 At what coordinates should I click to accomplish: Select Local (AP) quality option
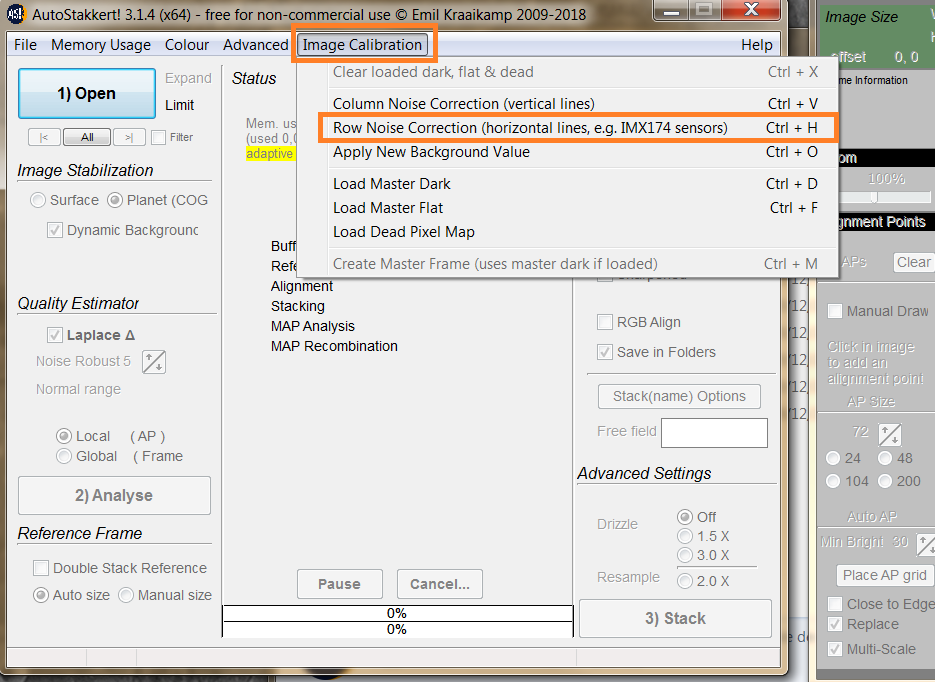coord(64,436)
